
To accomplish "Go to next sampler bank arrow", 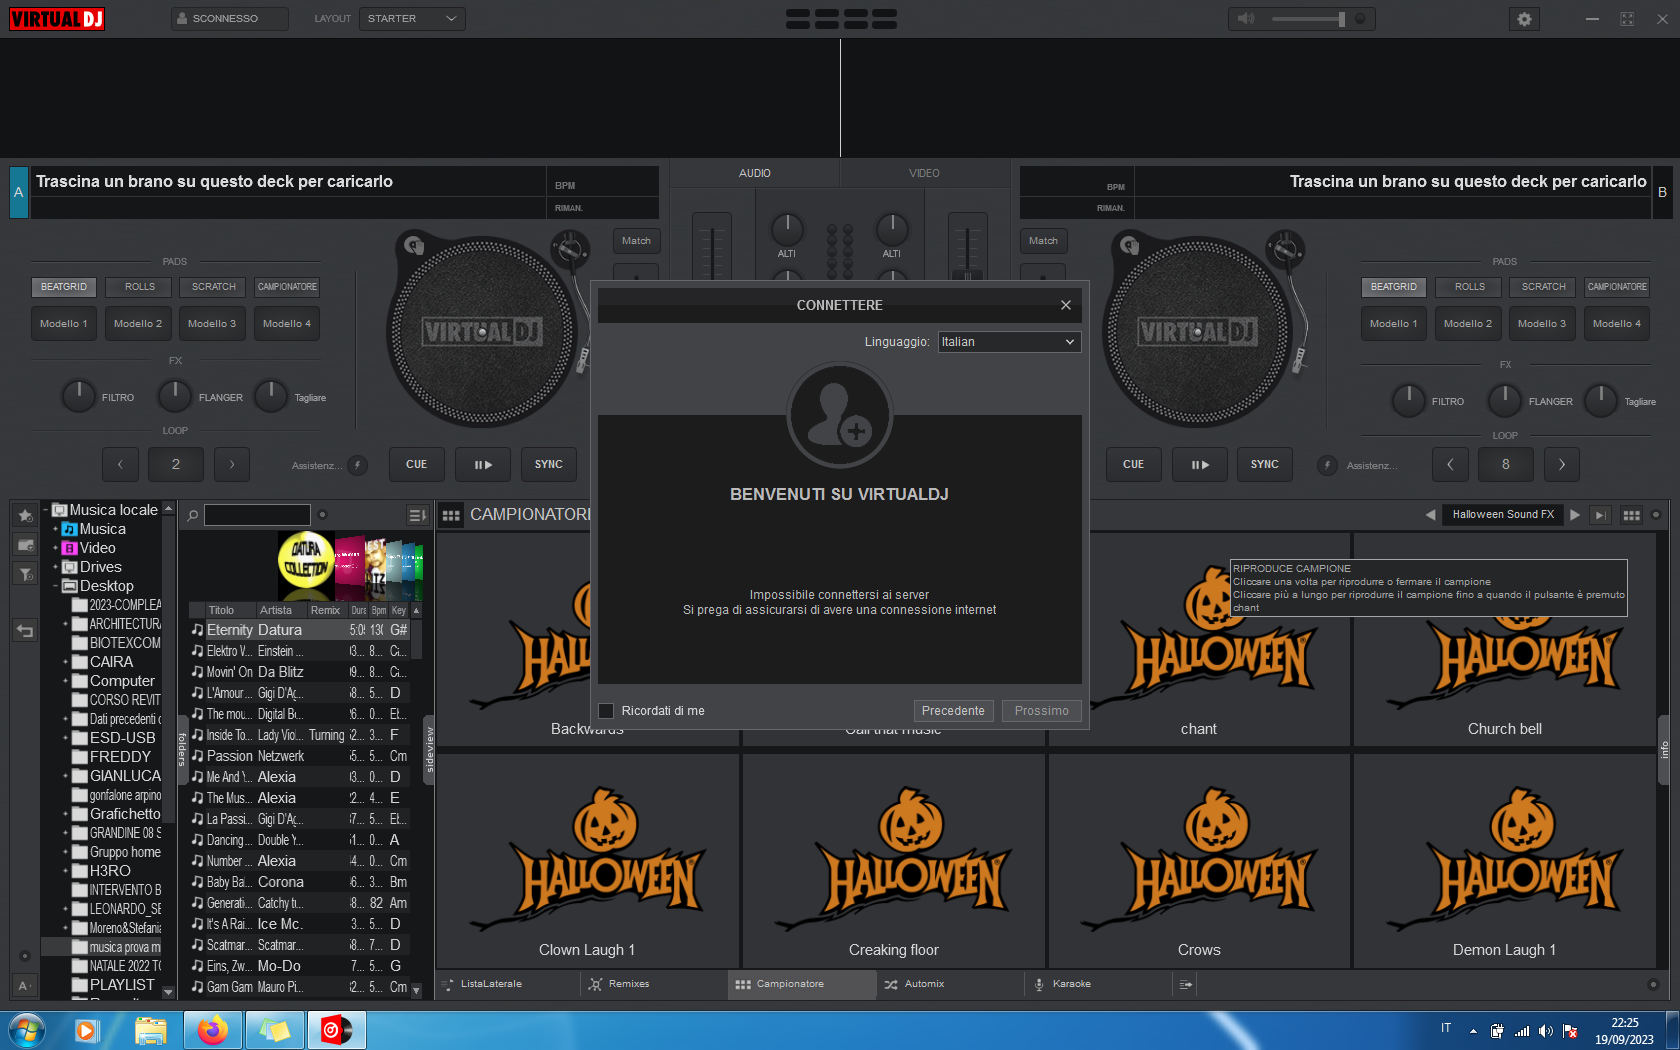I will 1575,515.
